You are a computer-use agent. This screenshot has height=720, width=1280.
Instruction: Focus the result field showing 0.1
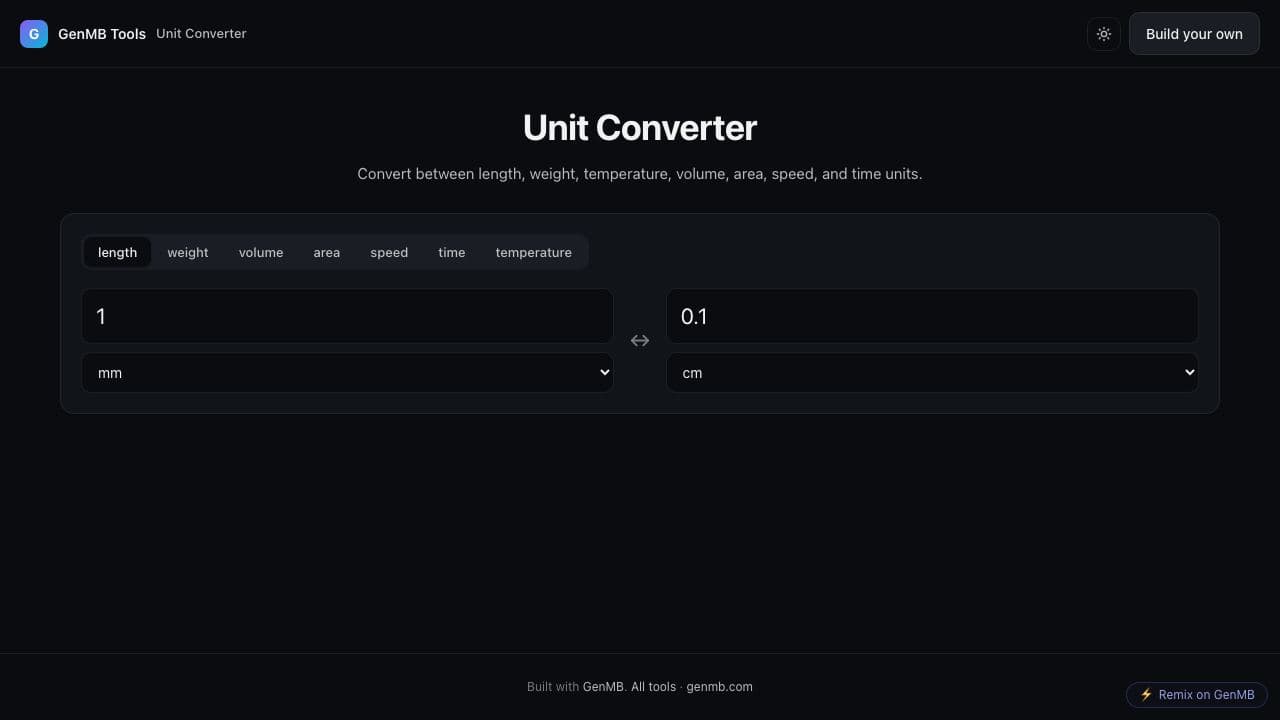tap(932, 316)
